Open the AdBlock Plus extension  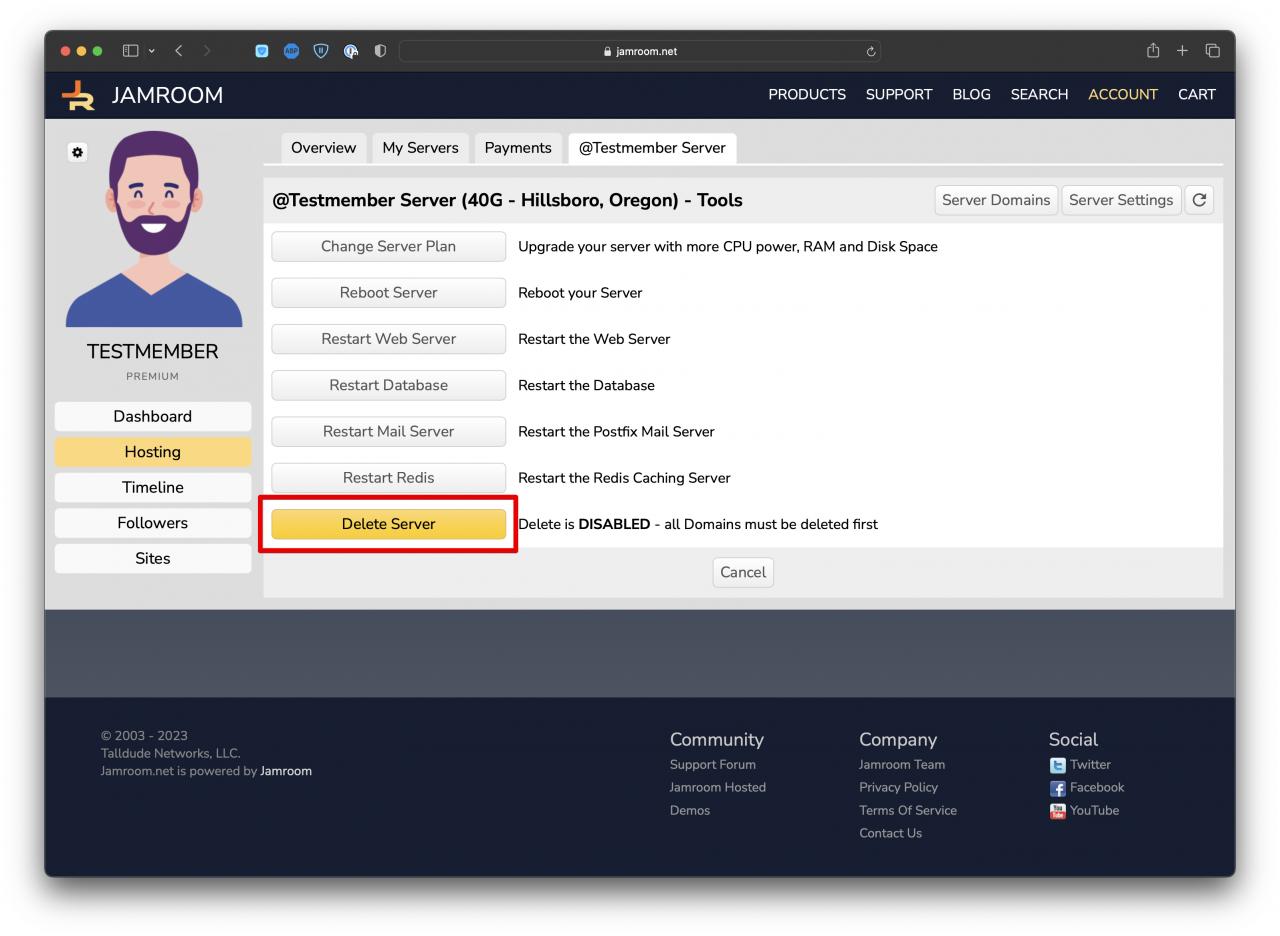pos(291,51)
